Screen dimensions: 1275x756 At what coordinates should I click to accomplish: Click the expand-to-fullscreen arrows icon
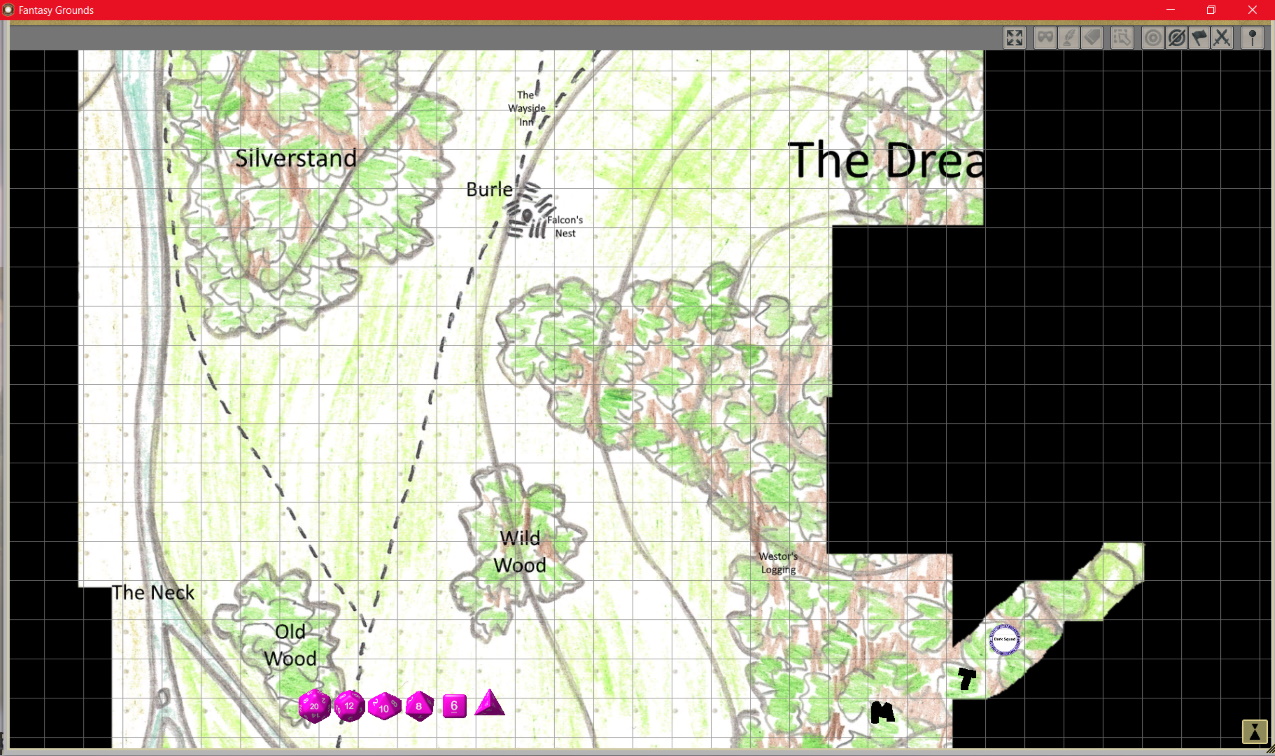click(x=1014, y=38)
